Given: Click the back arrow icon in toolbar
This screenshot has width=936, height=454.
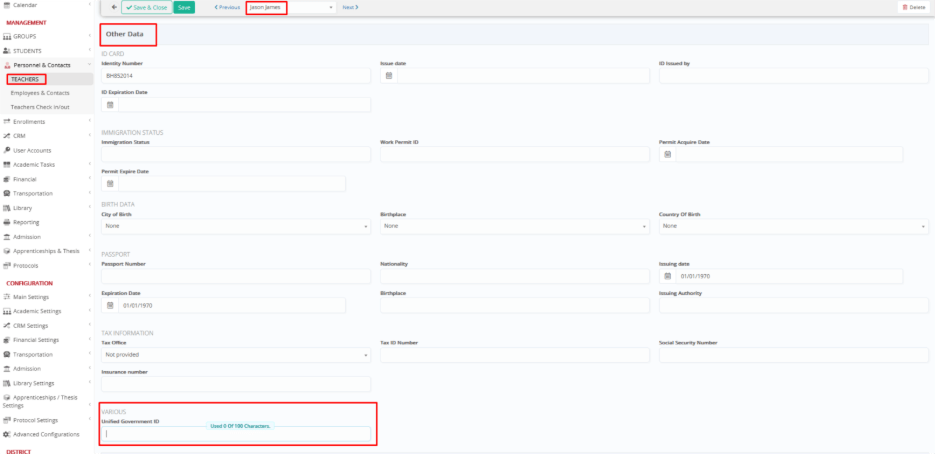Looking at the screenshot, I should [x=113, y=7].
